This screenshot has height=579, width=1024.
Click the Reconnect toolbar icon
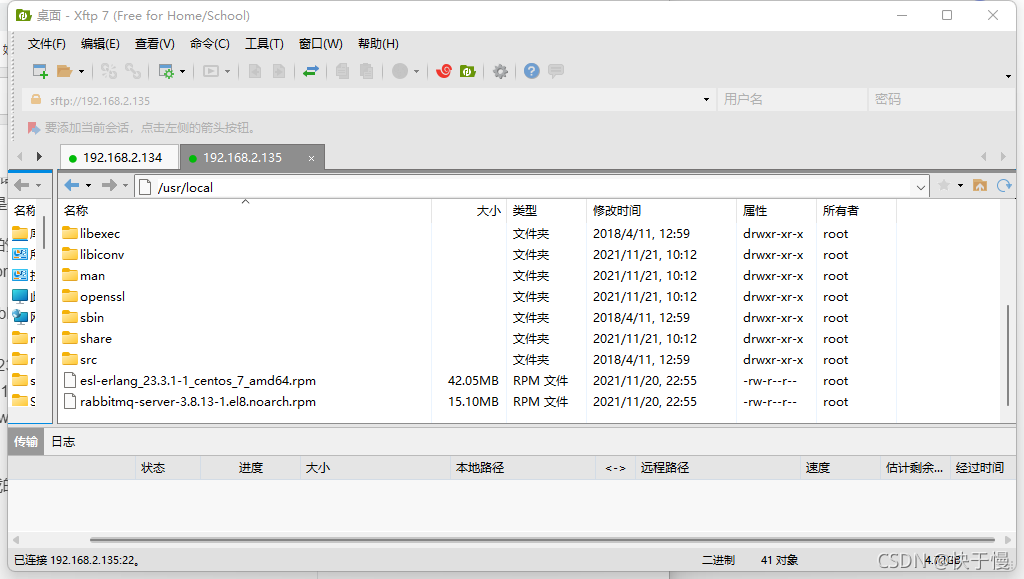pos(109,71)
